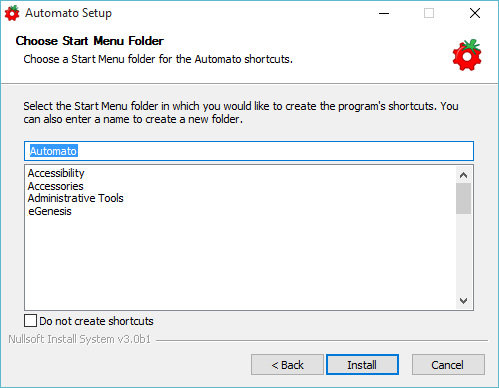499x388 pixels.
Task: Go back with the Back button
Action: tap(287, 365)
